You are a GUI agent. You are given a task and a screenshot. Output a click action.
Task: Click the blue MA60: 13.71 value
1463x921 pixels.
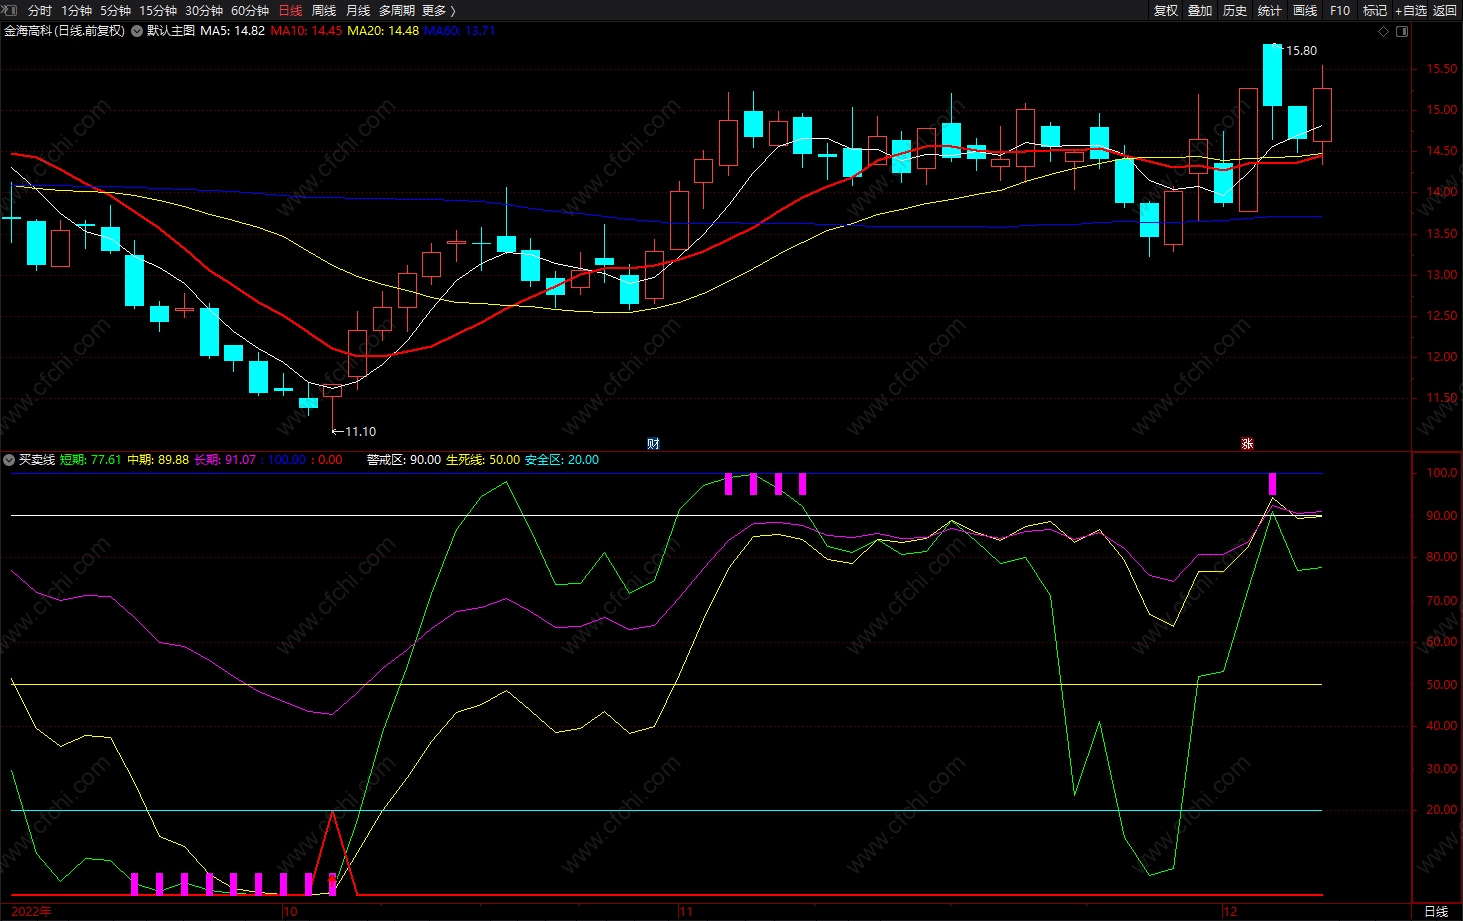tap(460, 31)
